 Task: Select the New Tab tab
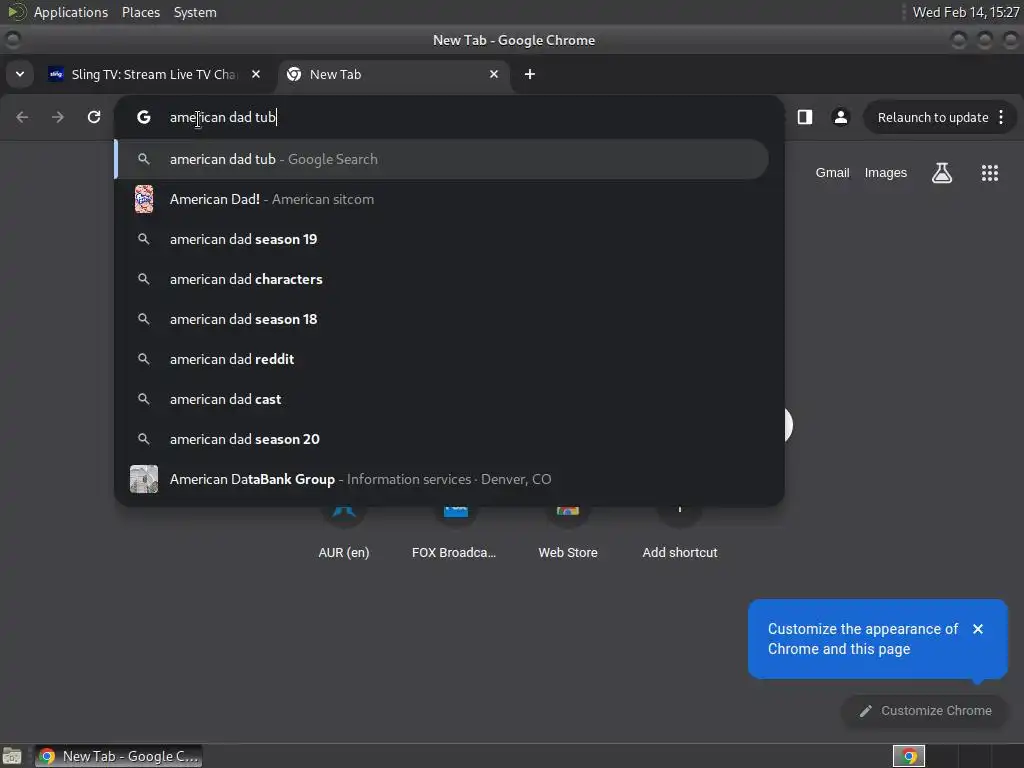(394, 74)
